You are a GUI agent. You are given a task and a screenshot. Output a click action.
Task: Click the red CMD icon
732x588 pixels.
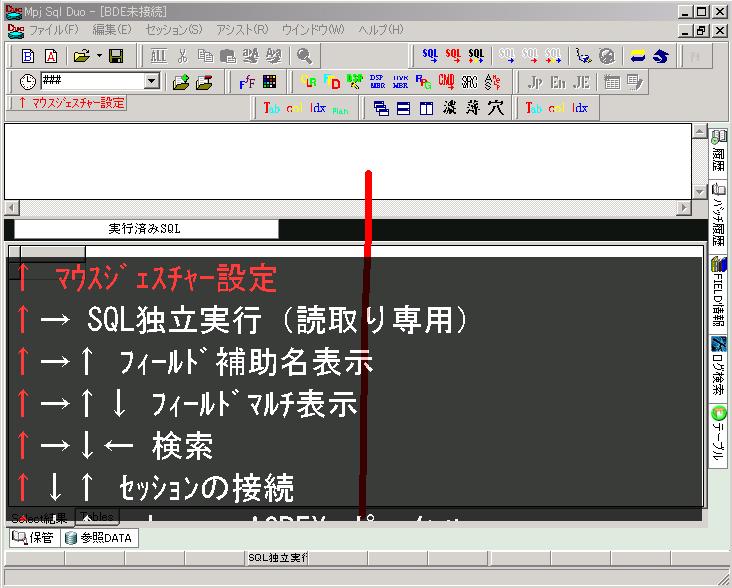click(446, 82)
